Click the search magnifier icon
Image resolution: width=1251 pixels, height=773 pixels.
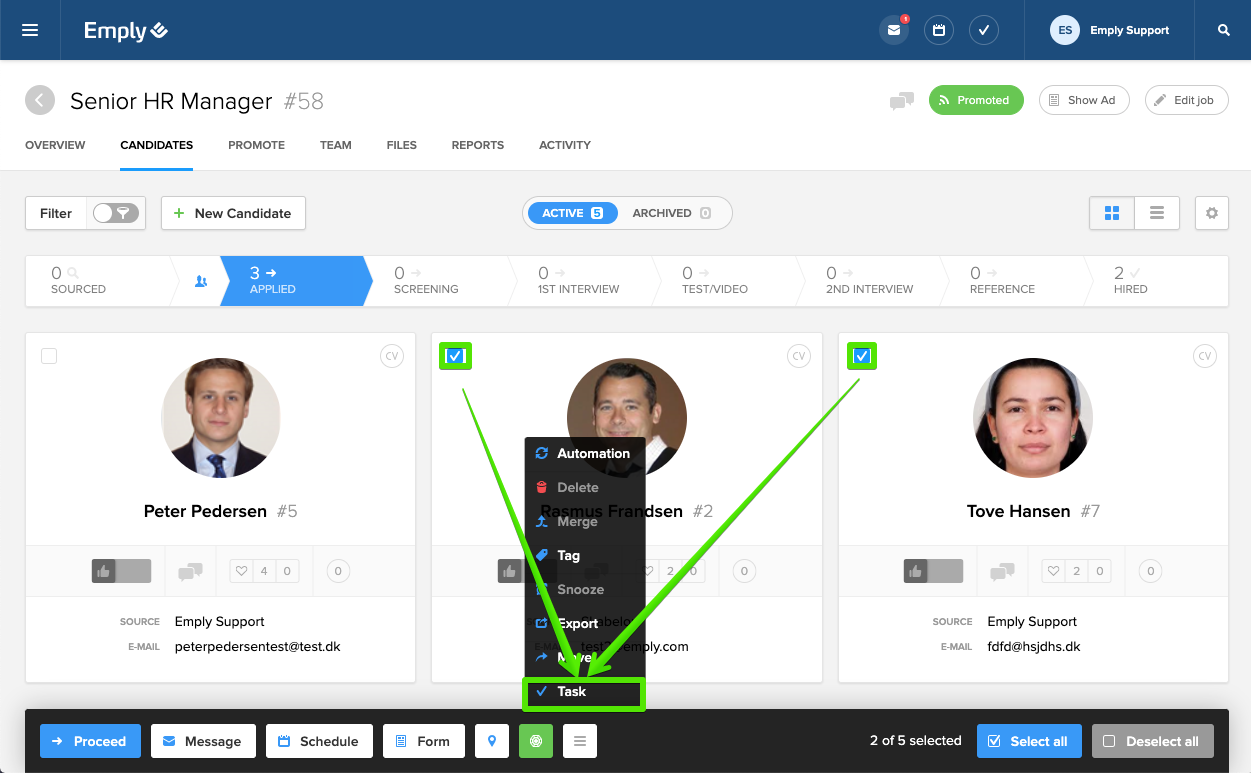(1223, 30)
